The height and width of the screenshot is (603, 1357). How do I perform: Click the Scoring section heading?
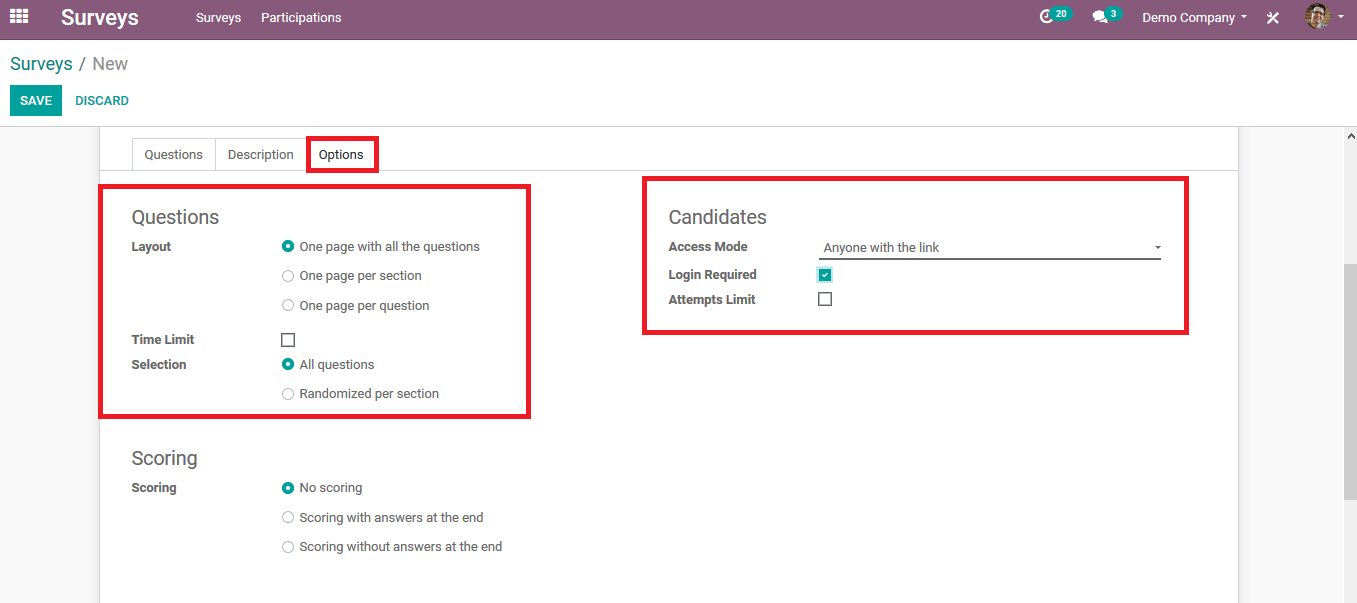click(164, 459)
